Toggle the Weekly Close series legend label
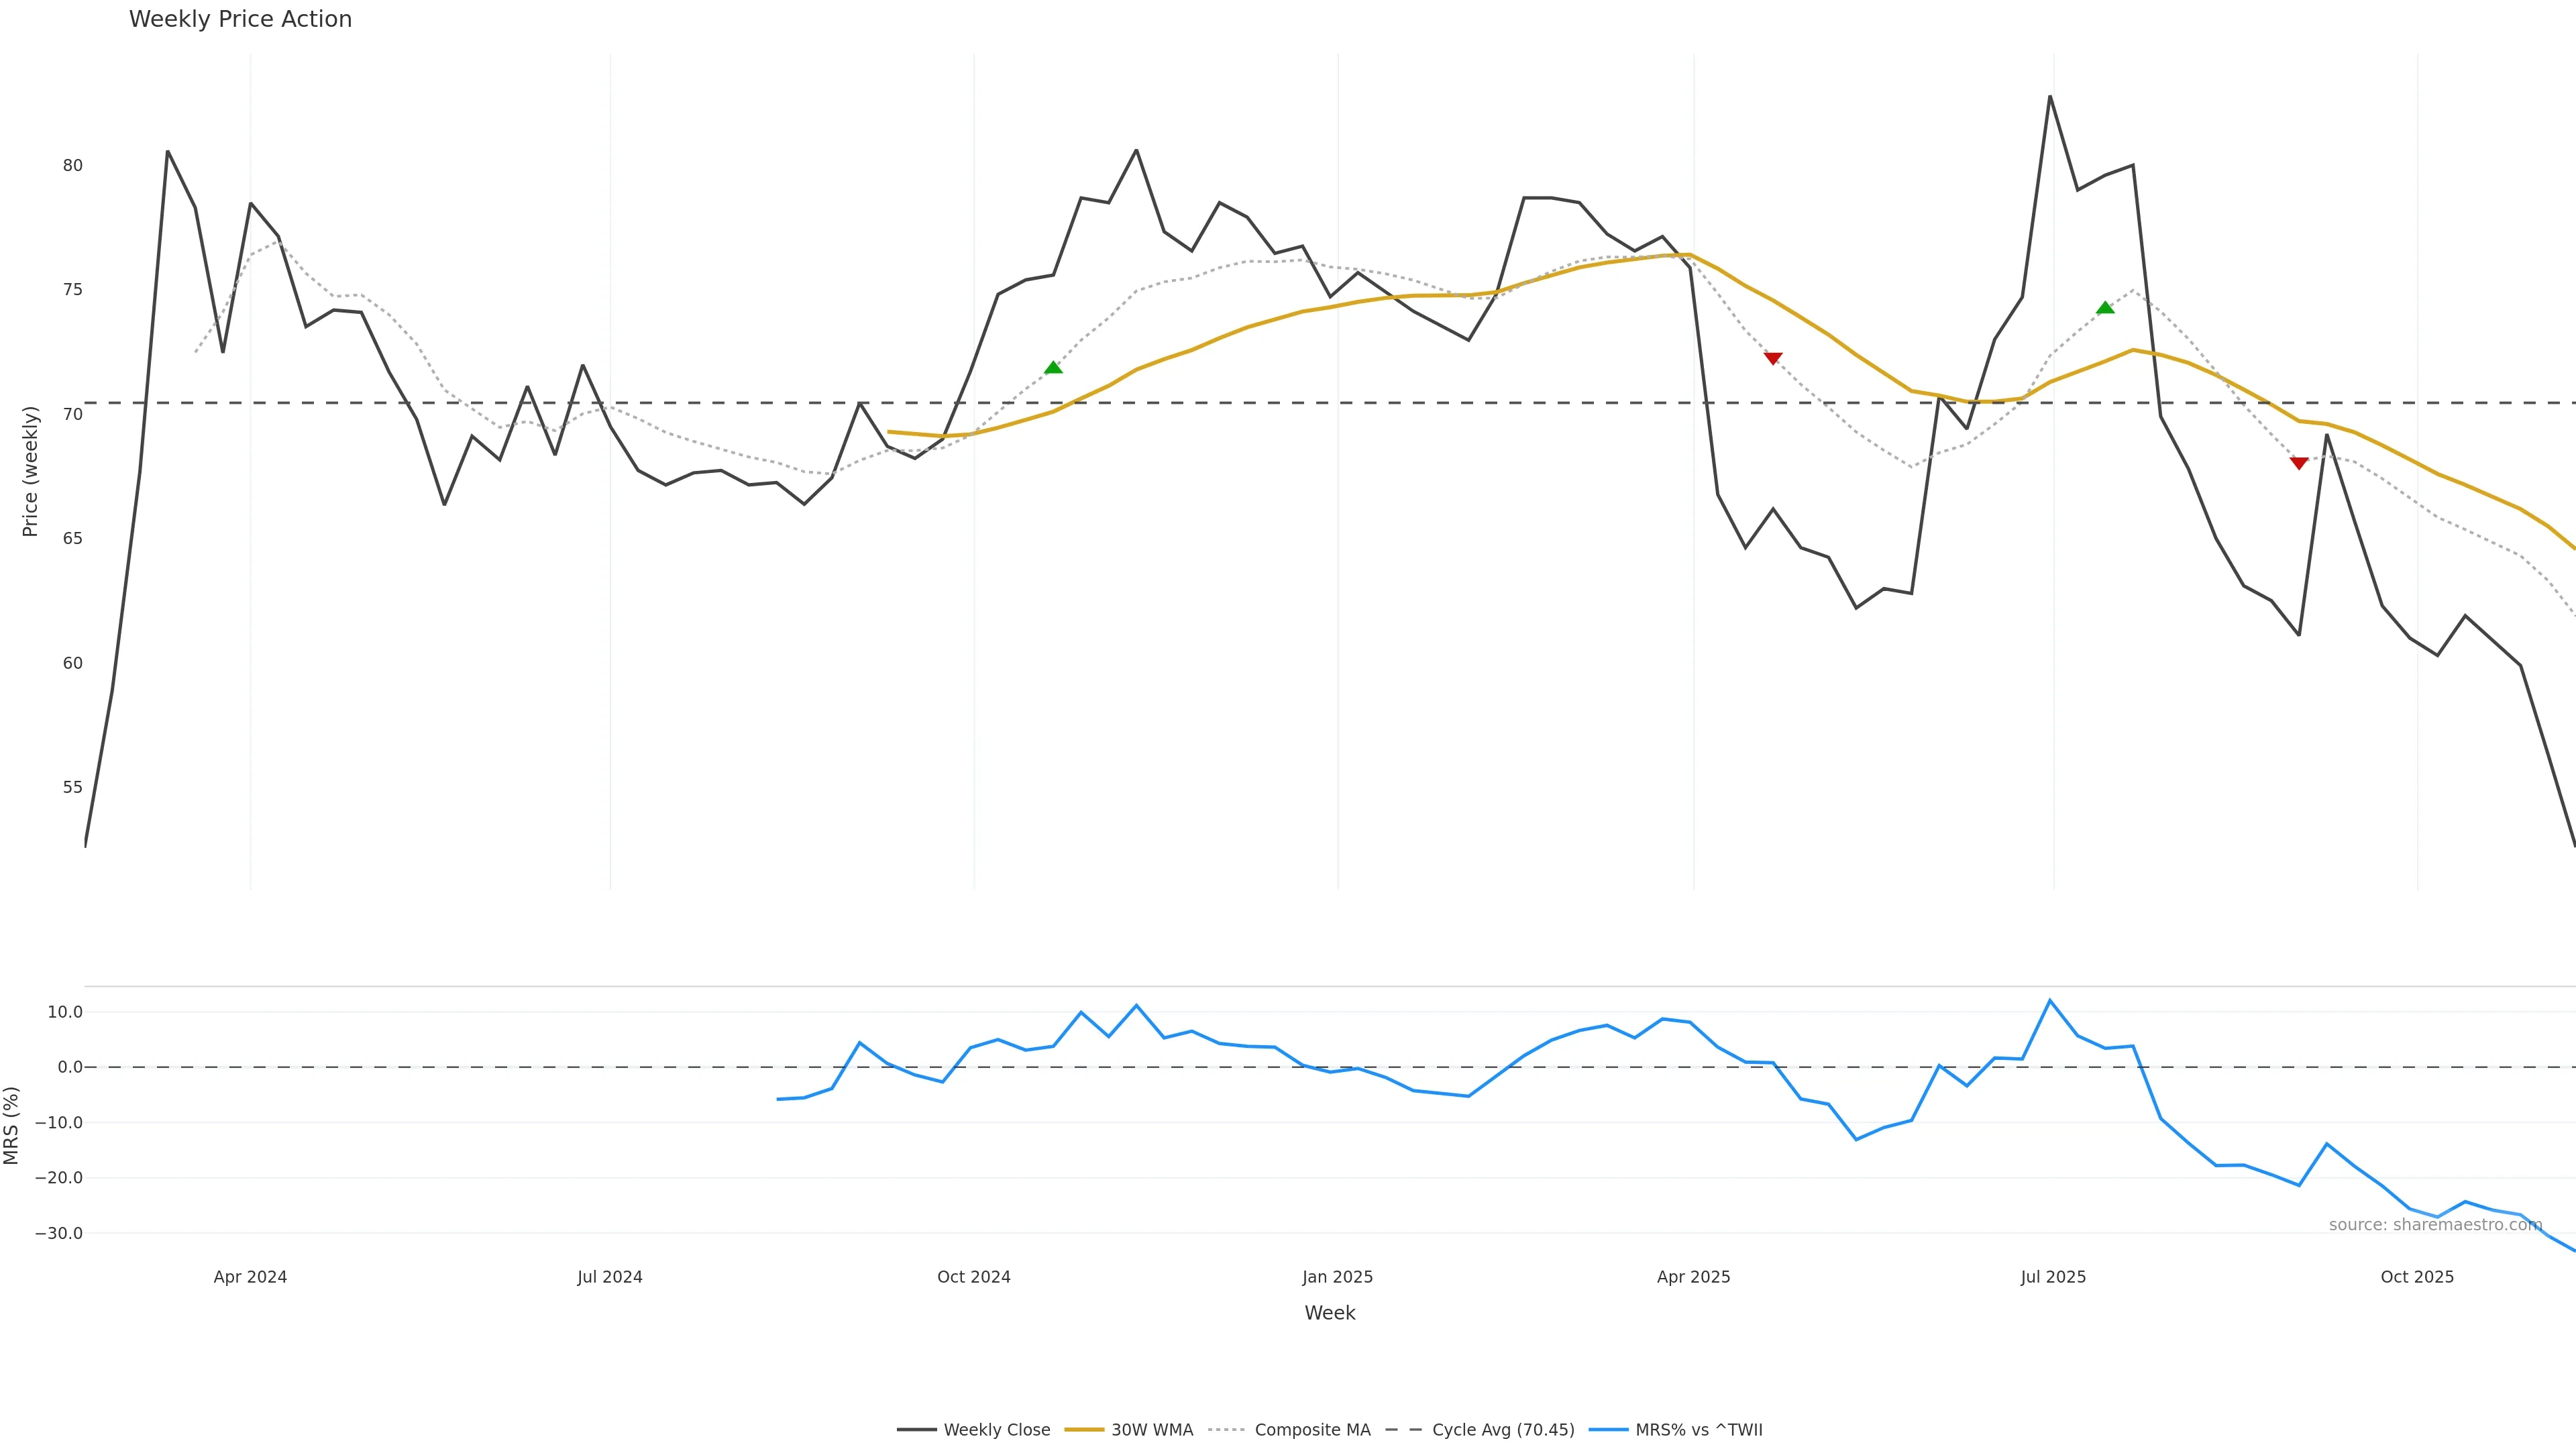Screen dimensions: 2576x1449 [x=996, y=1430]
